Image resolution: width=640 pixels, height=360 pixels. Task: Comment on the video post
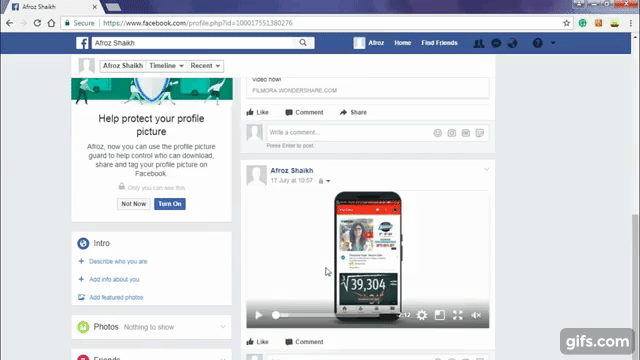point(304,342)
